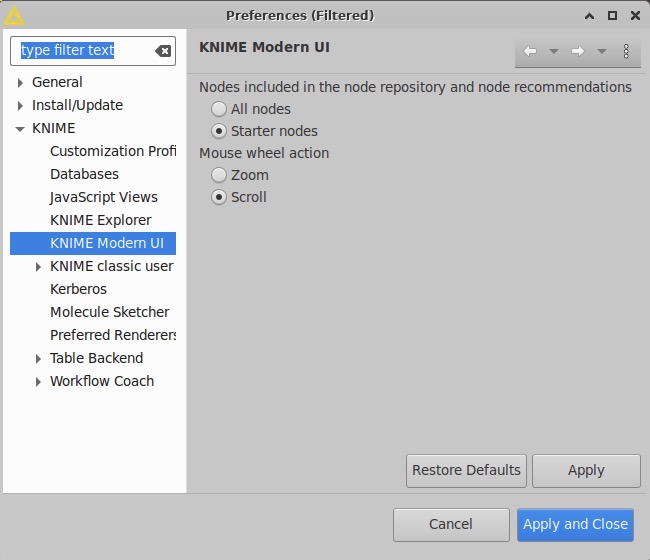This screenshot has width=650, height=560.
Task: Expand the Workflow Coach node
Action: (38, 382)
